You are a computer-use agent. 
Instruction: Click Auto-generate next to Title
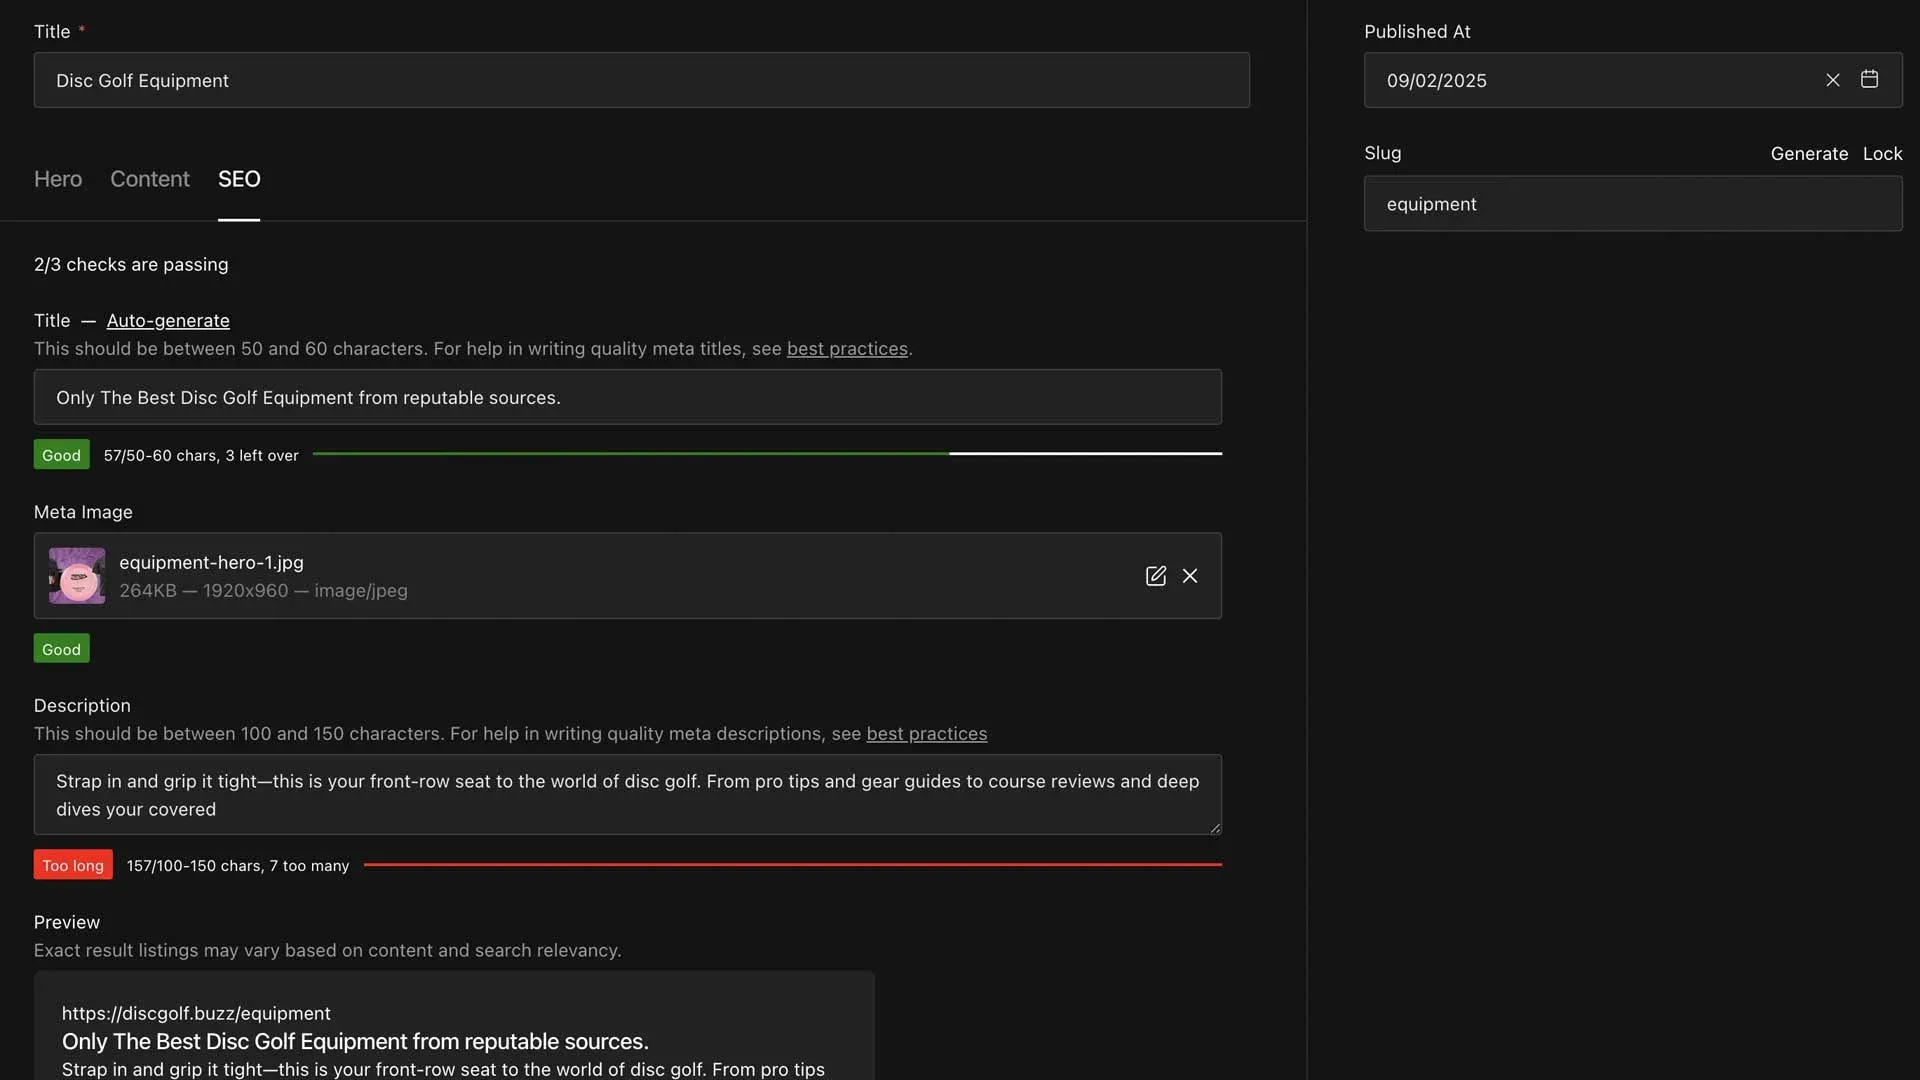tap(167, 321)
